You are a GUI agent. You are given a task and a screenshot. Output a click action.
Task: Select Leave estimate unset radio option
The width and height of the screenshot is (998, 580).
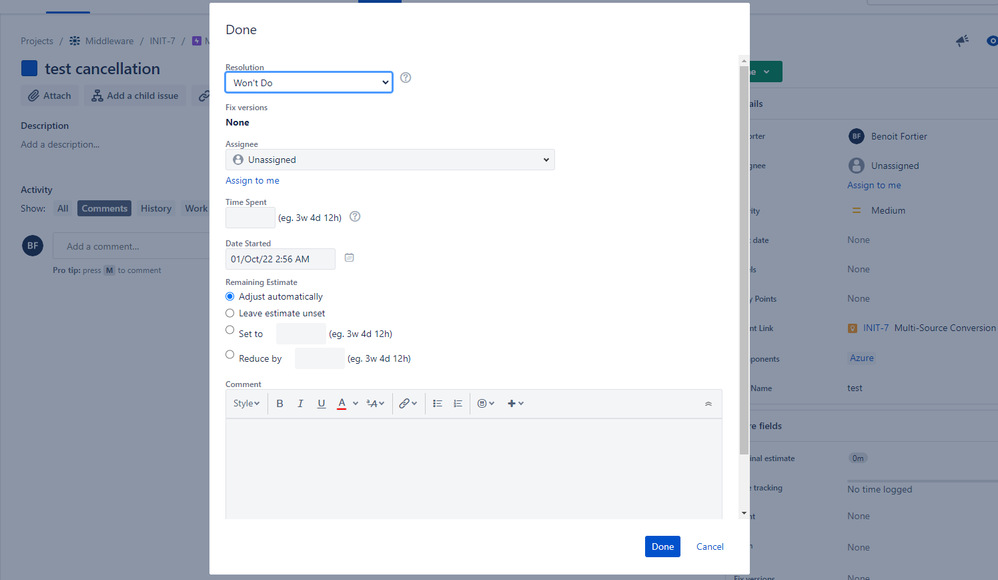tap(230, 313)
